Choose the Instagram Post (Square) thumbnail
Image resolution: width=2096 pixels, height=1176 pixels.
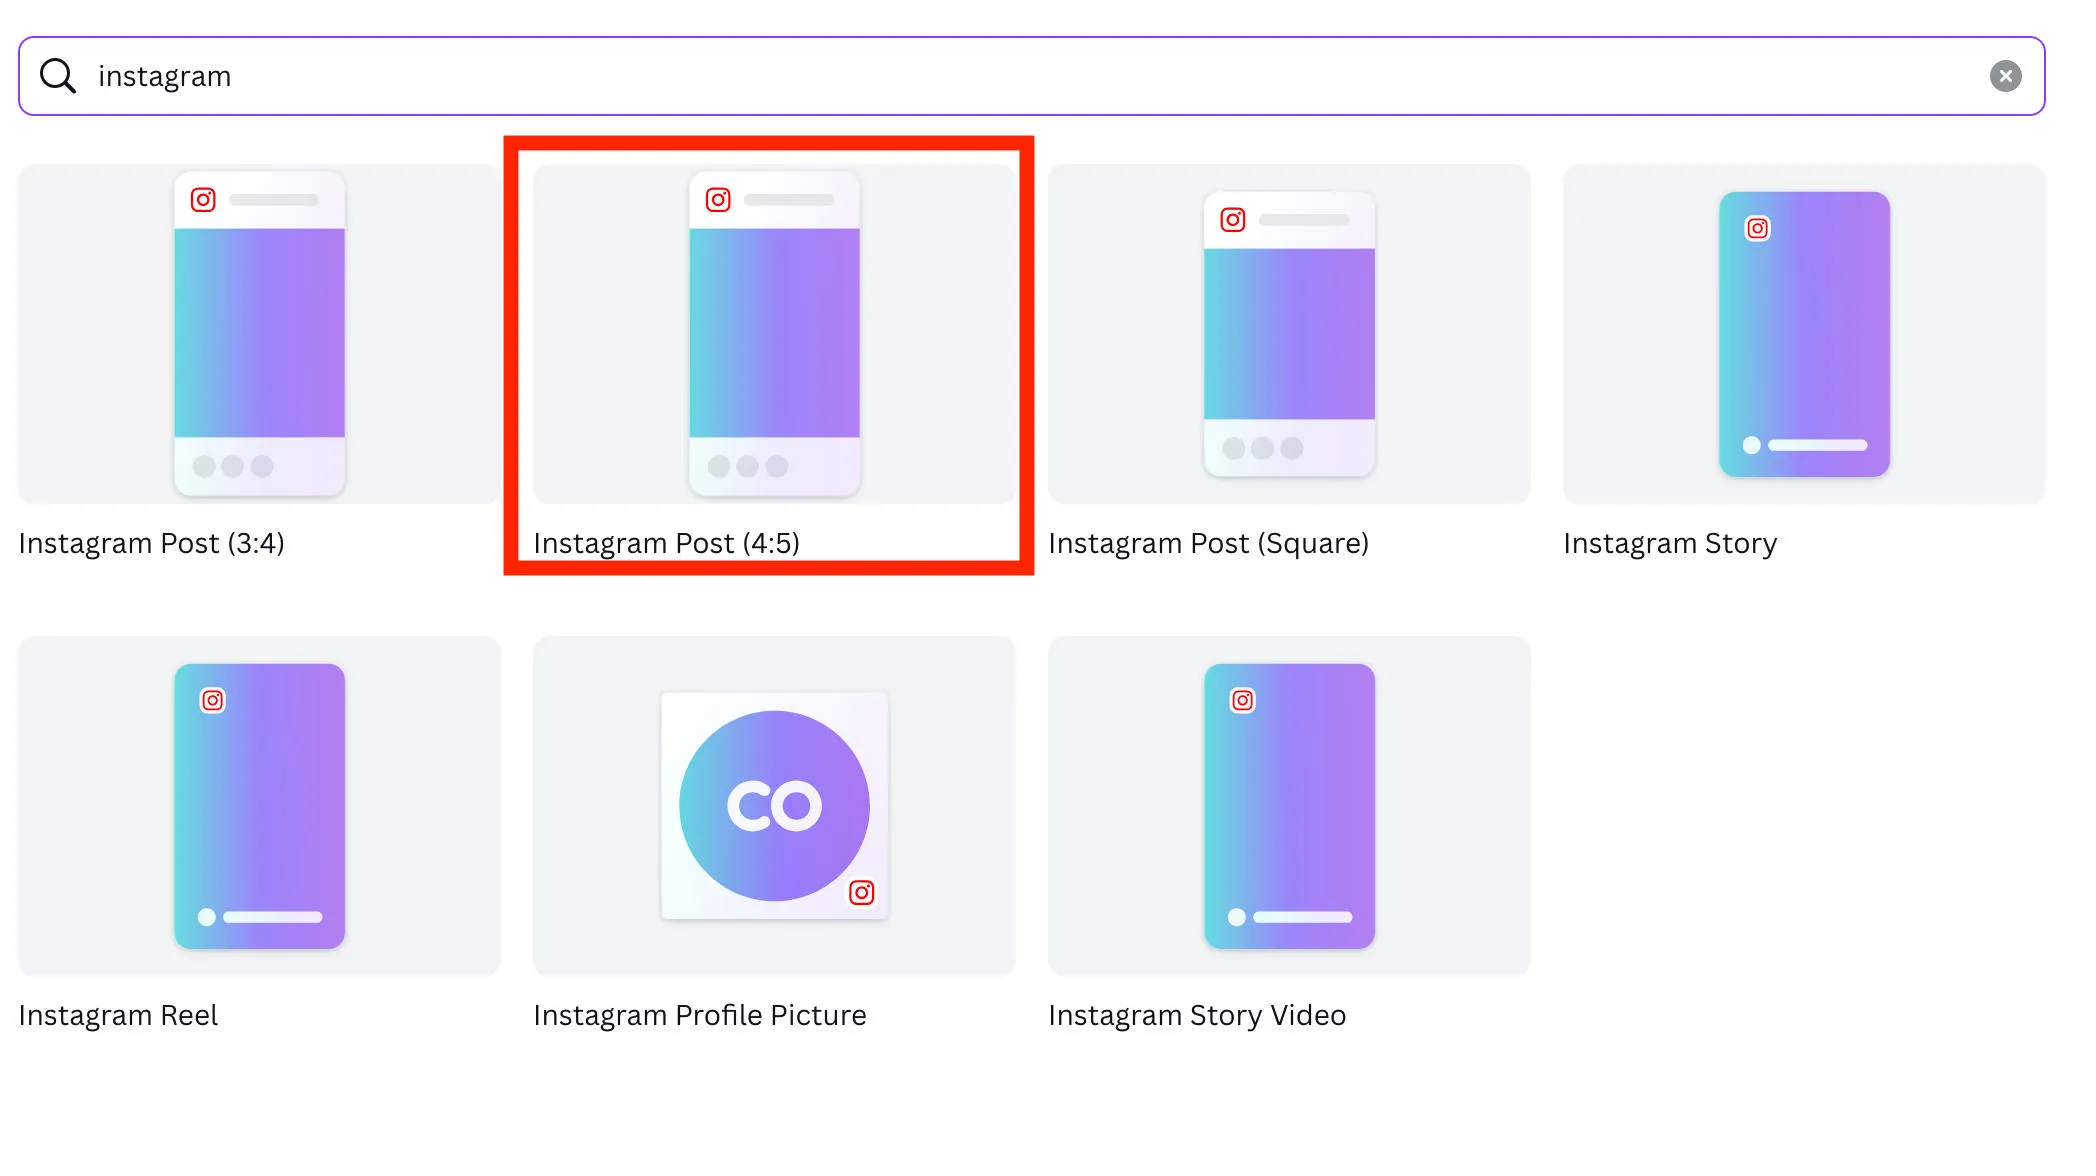click(x=1289, y=334)
